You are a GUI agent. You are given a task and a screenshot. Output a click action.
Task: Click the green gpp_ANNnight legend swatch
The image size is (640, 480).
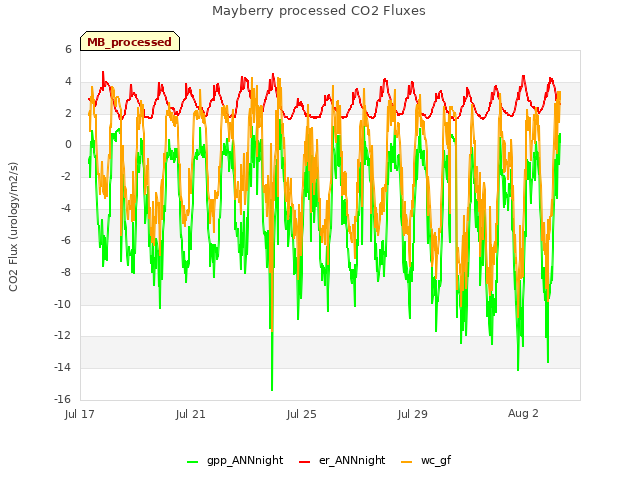192,462
